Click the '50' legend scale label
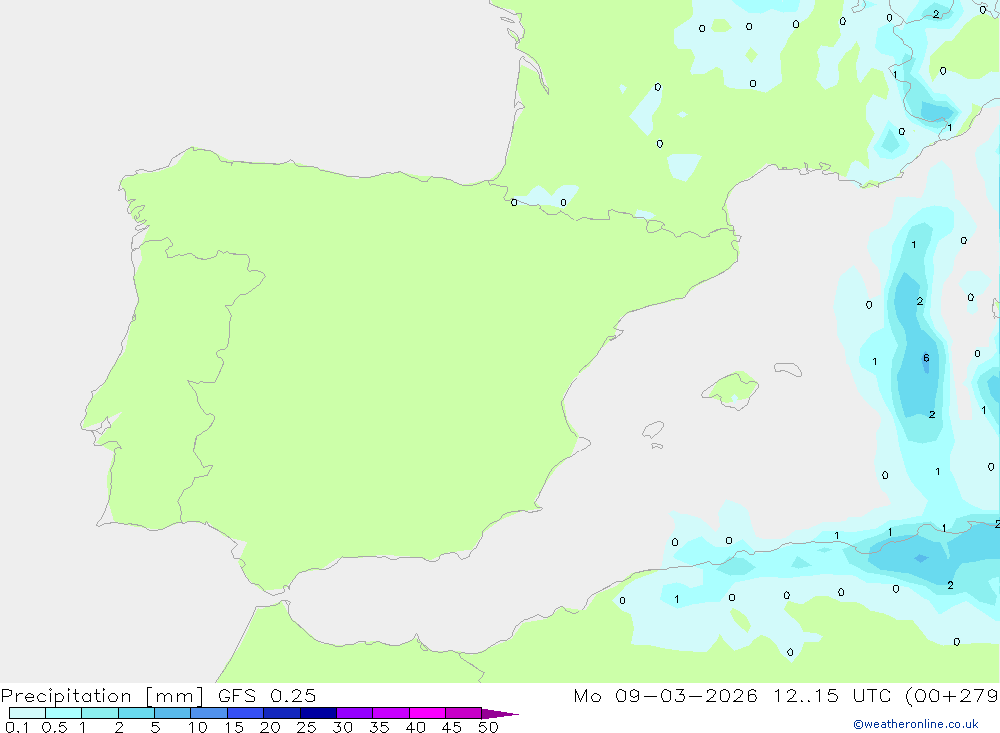 coord(488,727)
